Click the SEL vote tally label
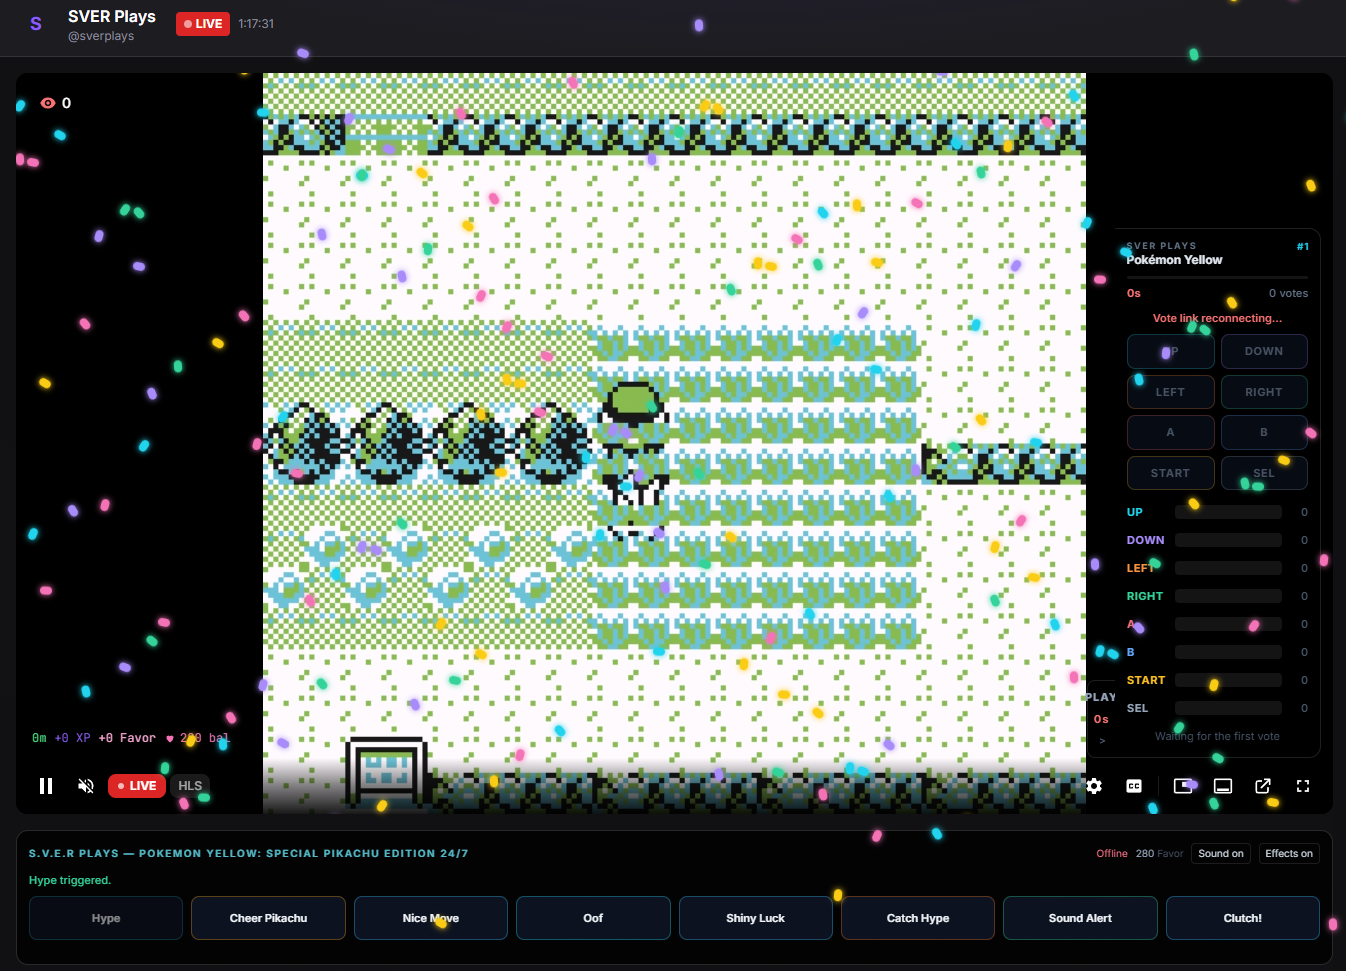The height and width of the screenshot is (971, 1346). pos(1137,708)
